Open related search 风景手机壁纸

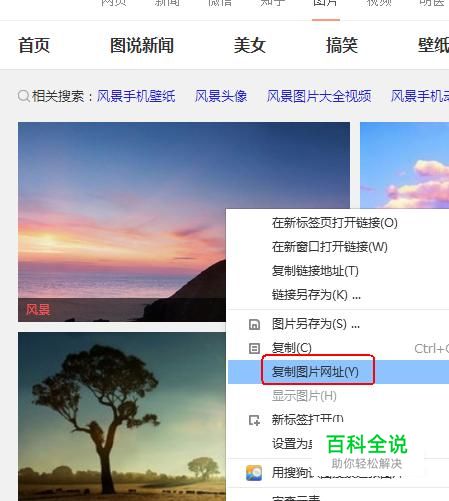click(136, 96)
